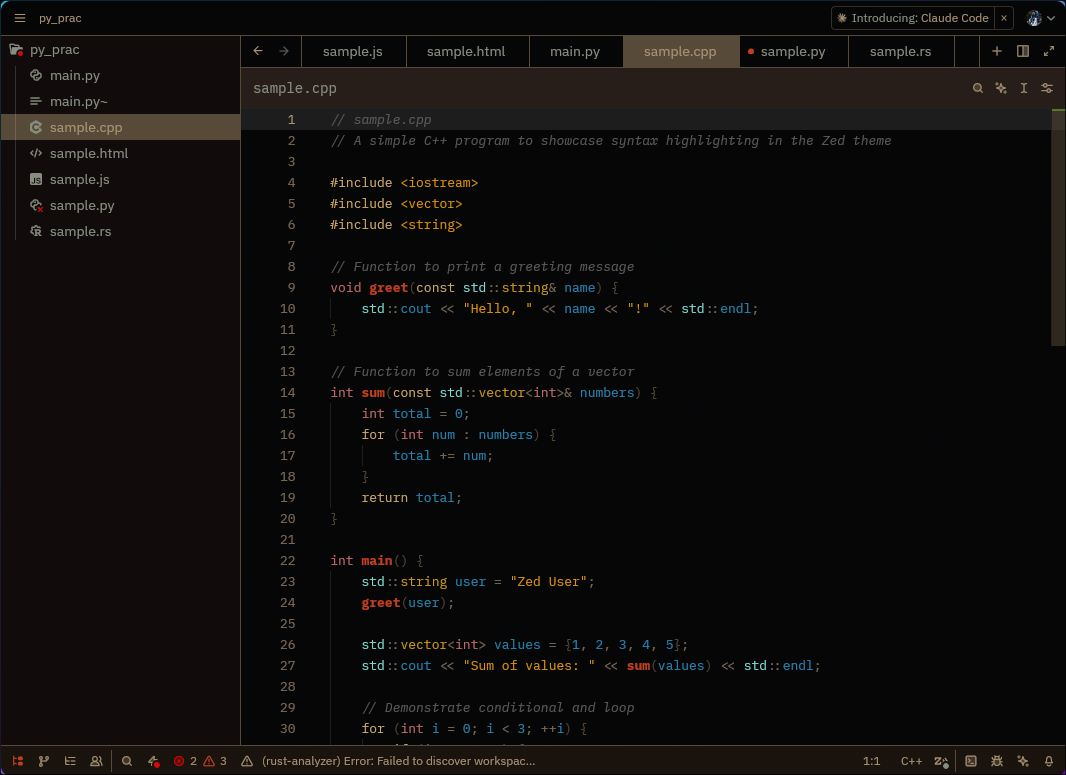Open diagnostics showing 2 errors
The width and height of the screenshot is (1066, 775).
(185, 761)
